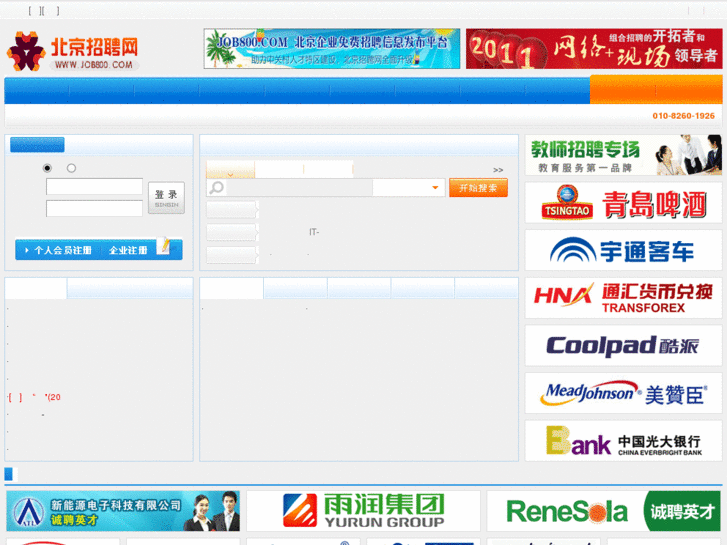
Task: Open the red 2011 网络+现场 banner
Action: (594, 49)
